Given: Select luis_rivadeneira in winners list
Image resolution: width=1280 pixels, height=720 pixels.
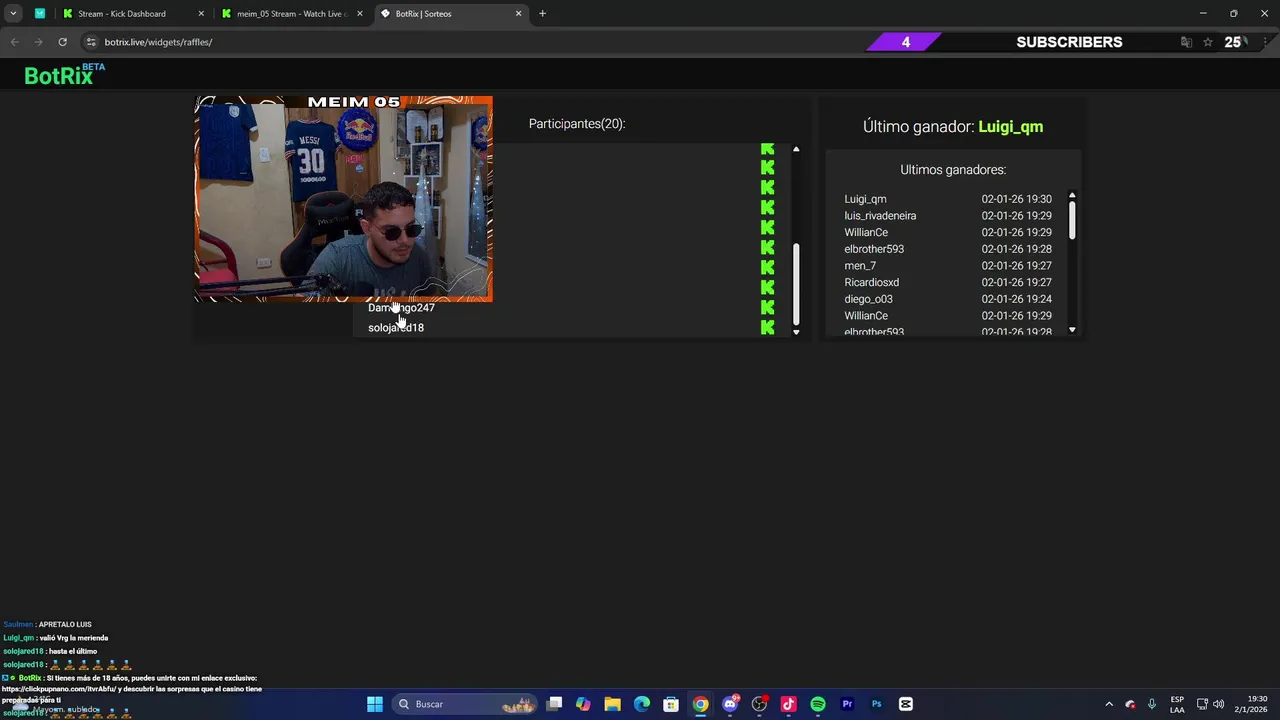Looking at the screenshot, I should coord(880,216).
